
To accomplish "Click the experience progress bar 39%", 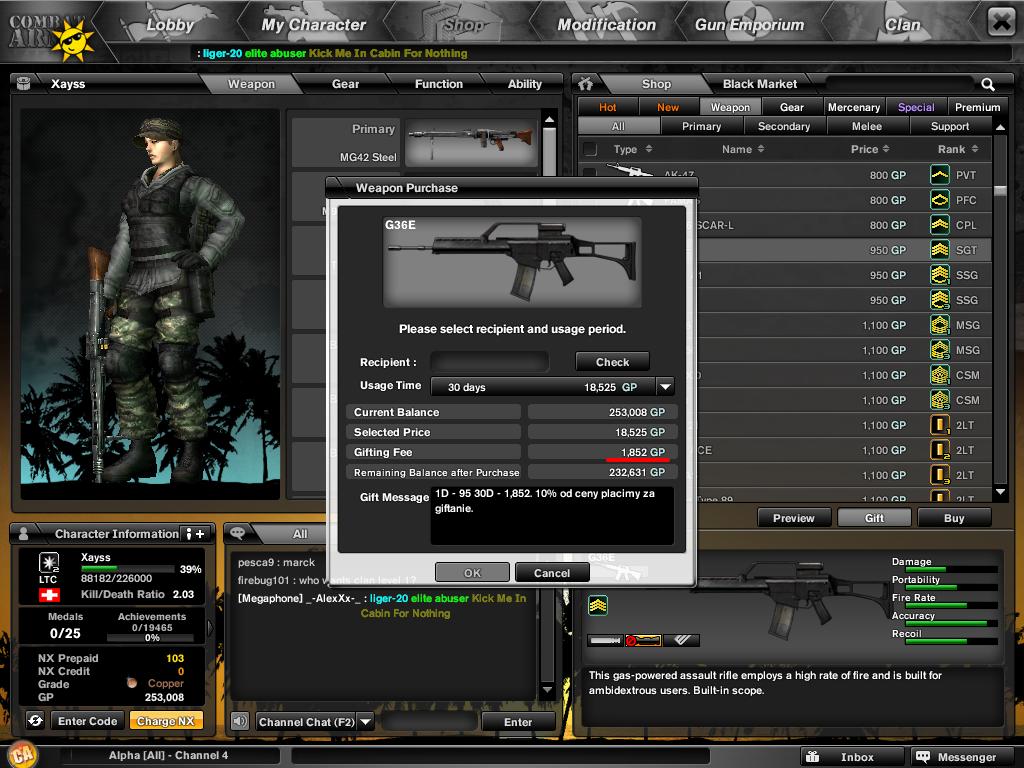I will (127, 569).
